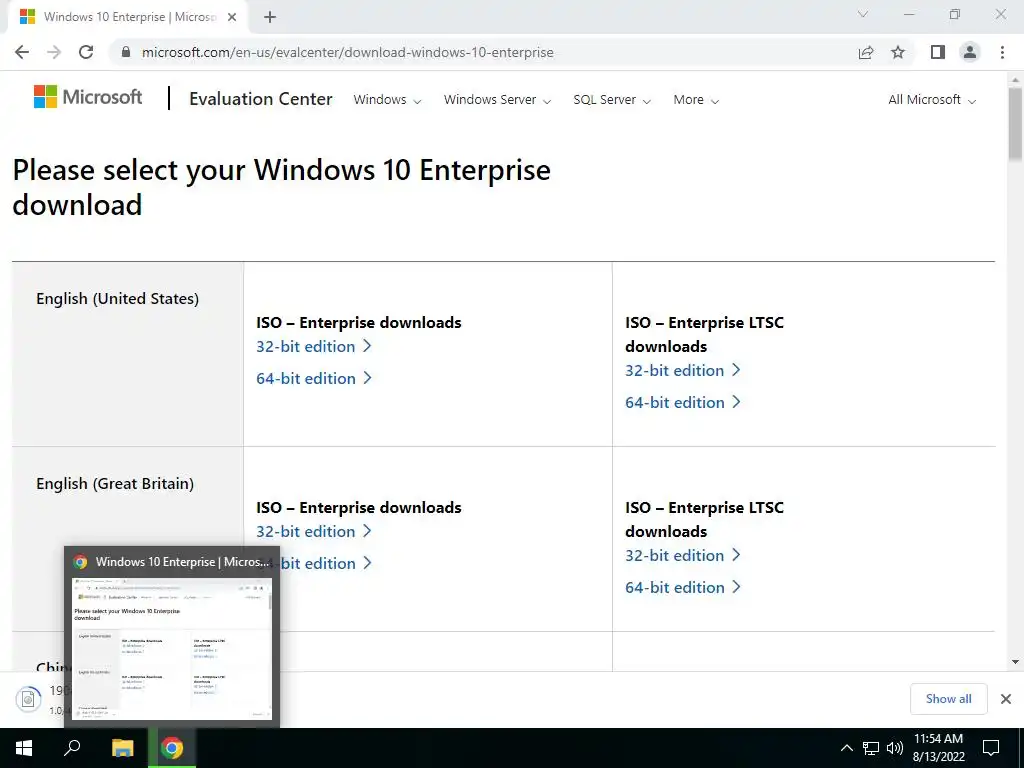Reload the current page
This screenshot has height=768, width=1024.
click(86, 52)
